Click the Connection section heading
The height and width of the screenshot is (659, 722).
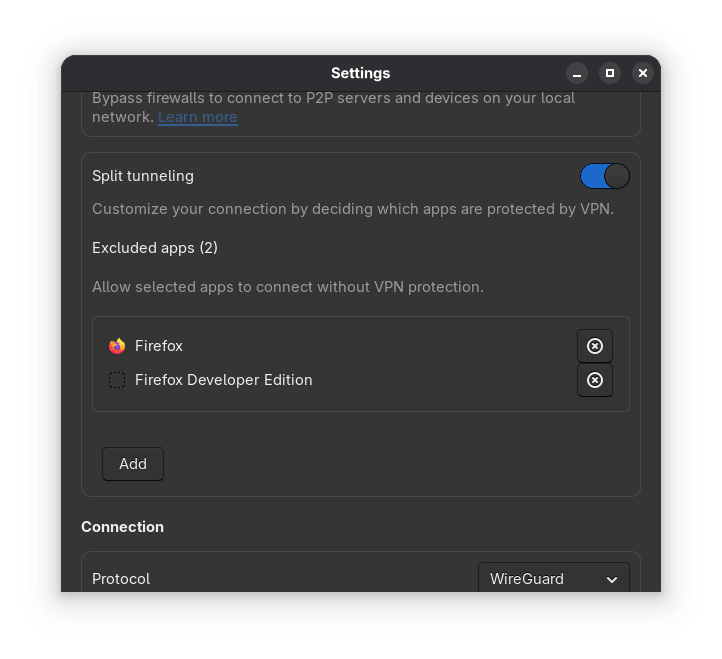(122, 527)
